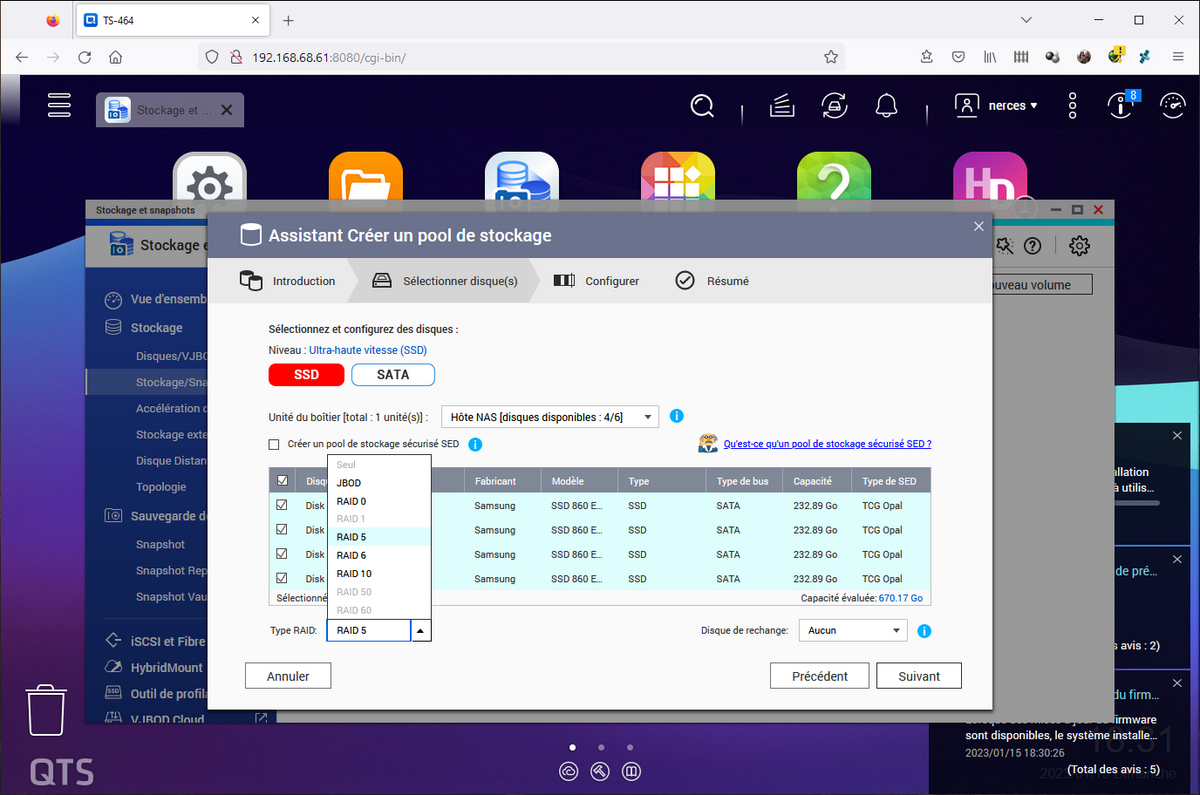Select the SSD tier button
This screenshot has height=795, width=1200.
pos(306,375)
